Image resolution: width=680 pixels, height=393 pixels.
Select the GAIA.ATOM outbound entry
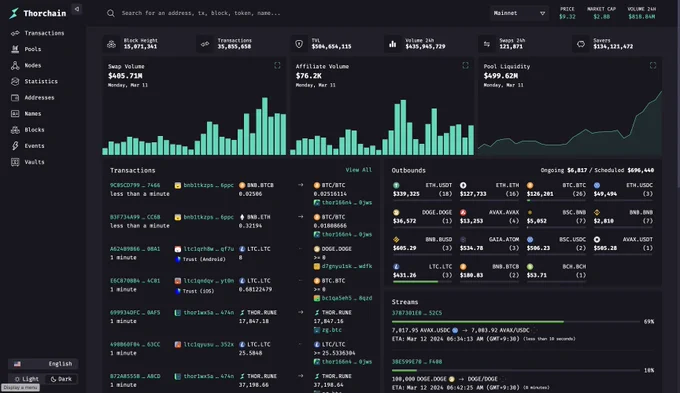(489, 244)
